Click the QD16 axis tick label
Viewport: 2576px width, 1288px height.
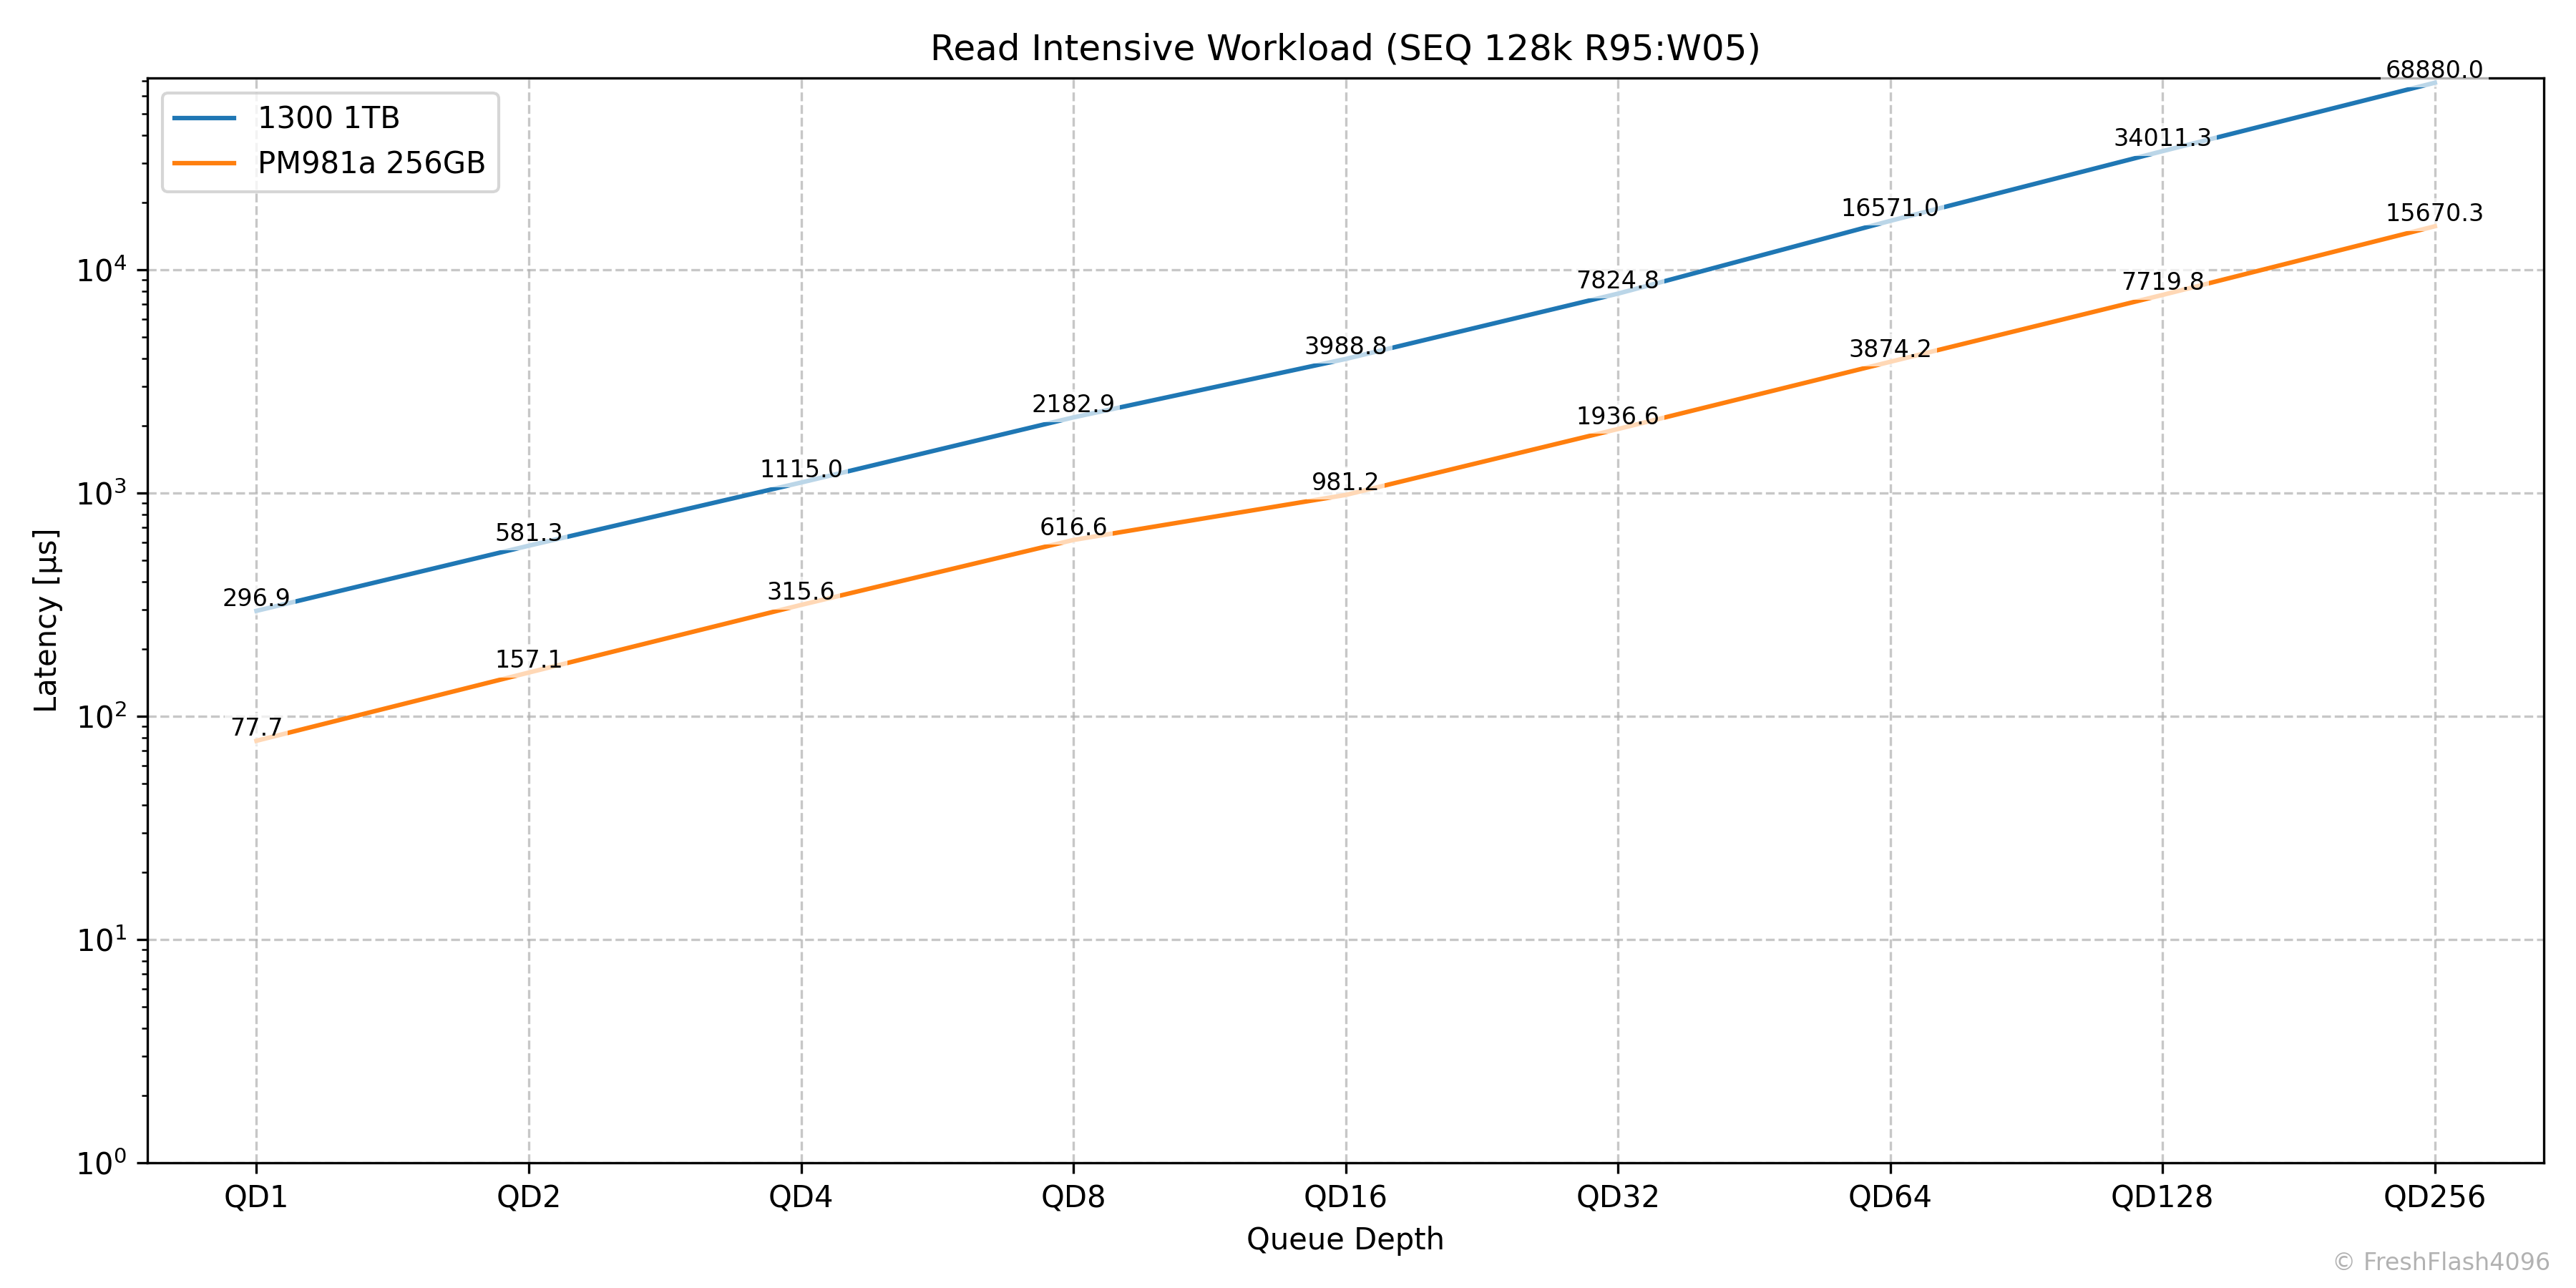(1345, 1197)
